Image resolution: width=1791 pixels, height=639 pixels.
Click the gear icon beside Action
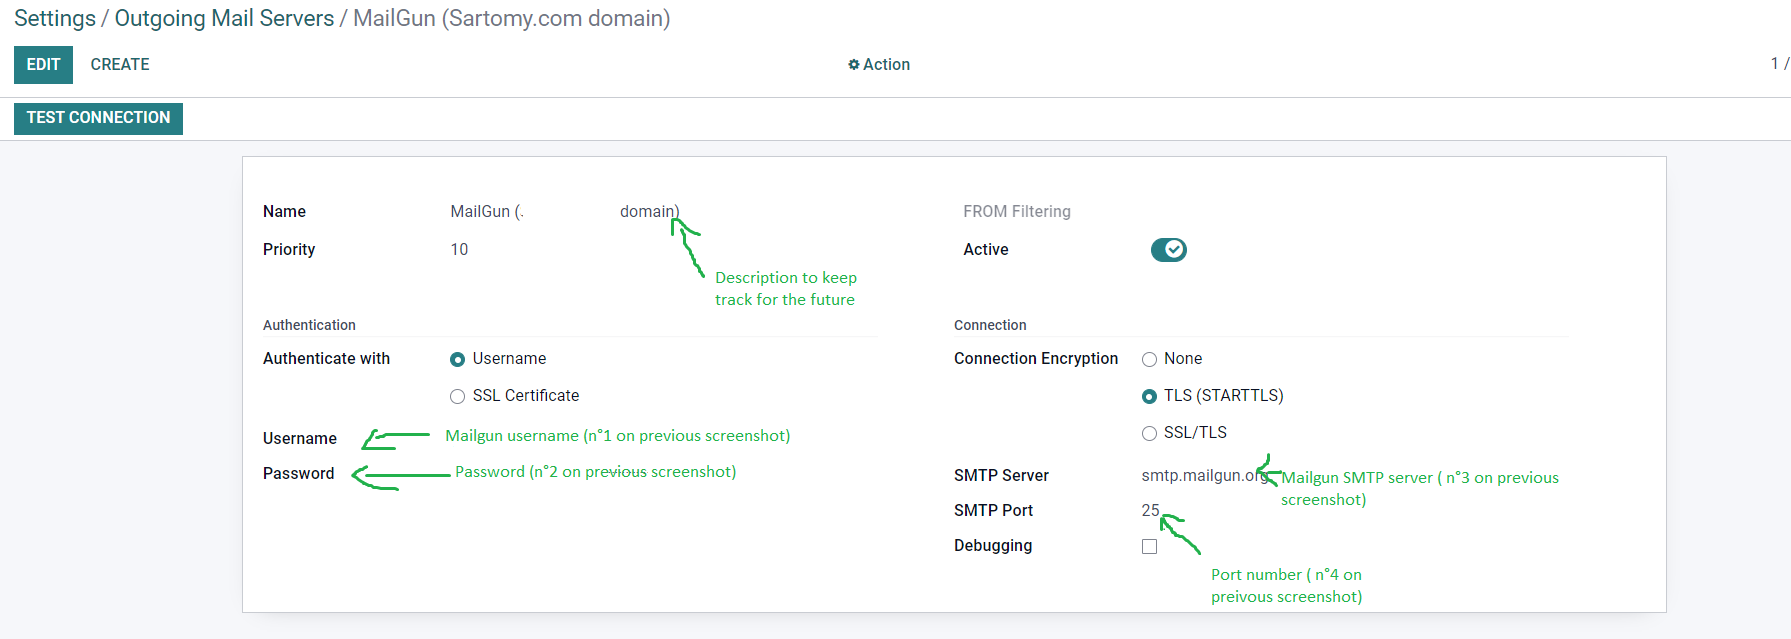(x=853, y=65)
